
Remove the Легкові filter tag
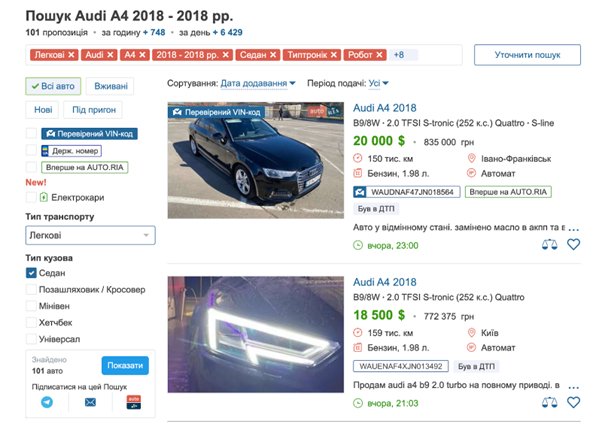(71, 55)
